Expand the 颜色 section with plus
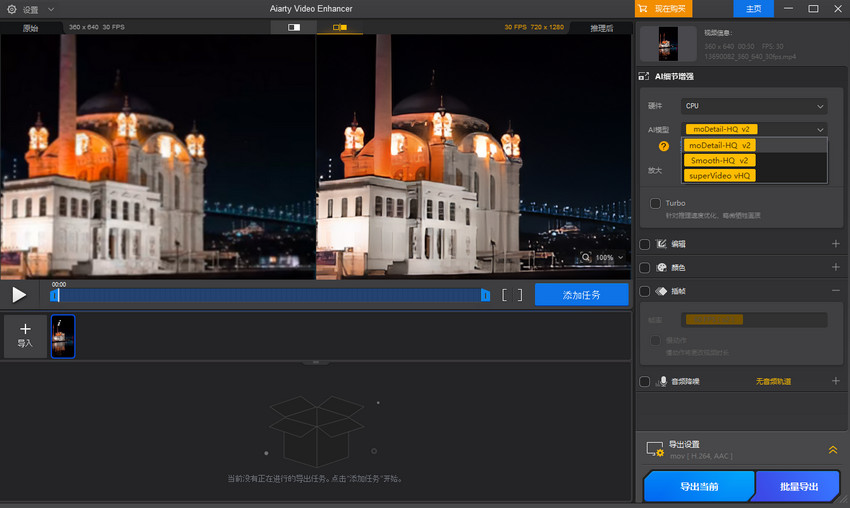Image resolution: width=850 pixels, height=508 pixels. [x=835, y=267]
